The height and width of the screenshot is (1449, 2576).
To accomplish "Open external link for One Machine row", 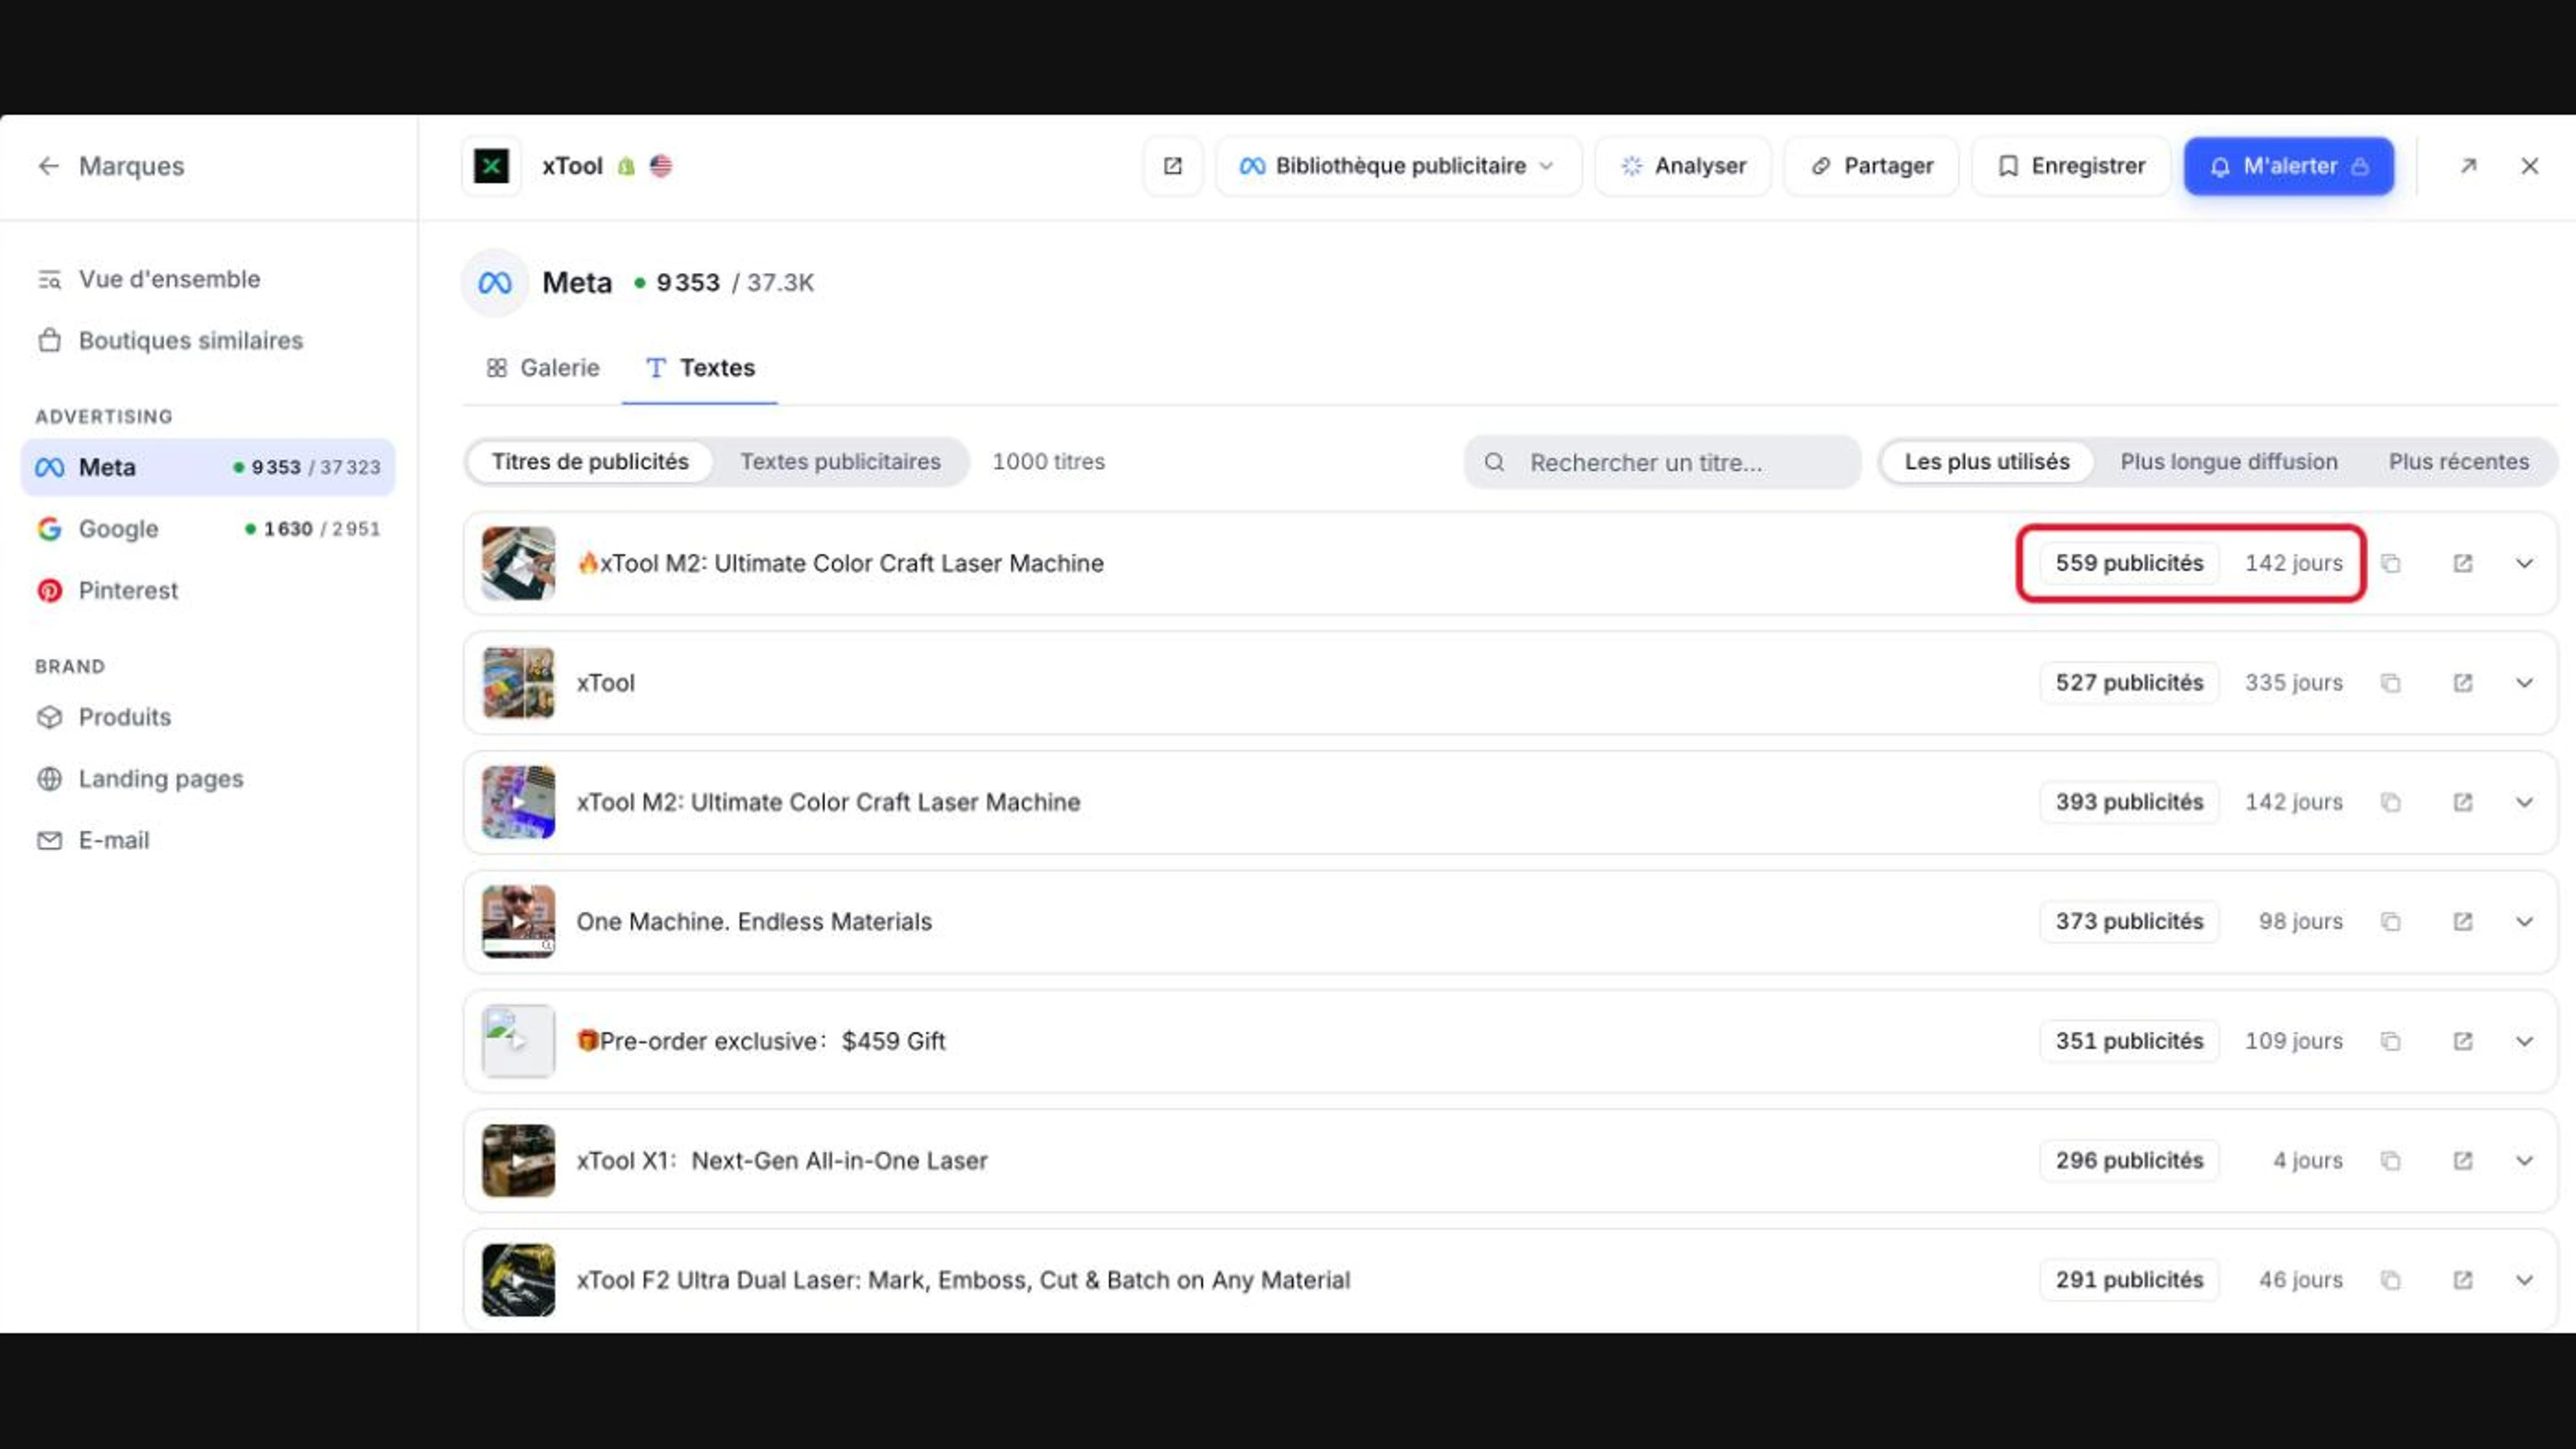I will click(x=2463, y=922).
